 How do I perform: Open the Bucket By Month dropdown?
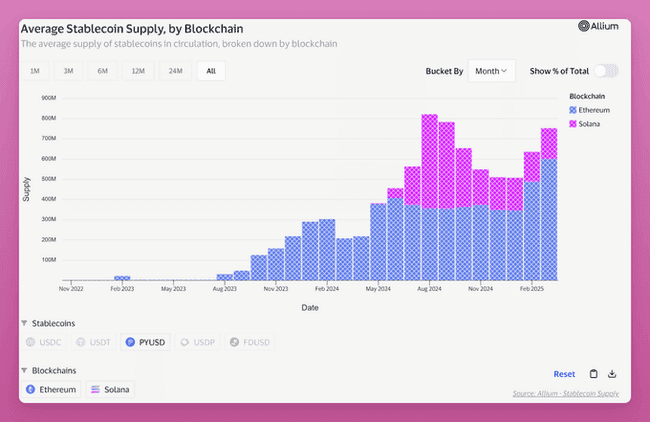click(492, 71)
